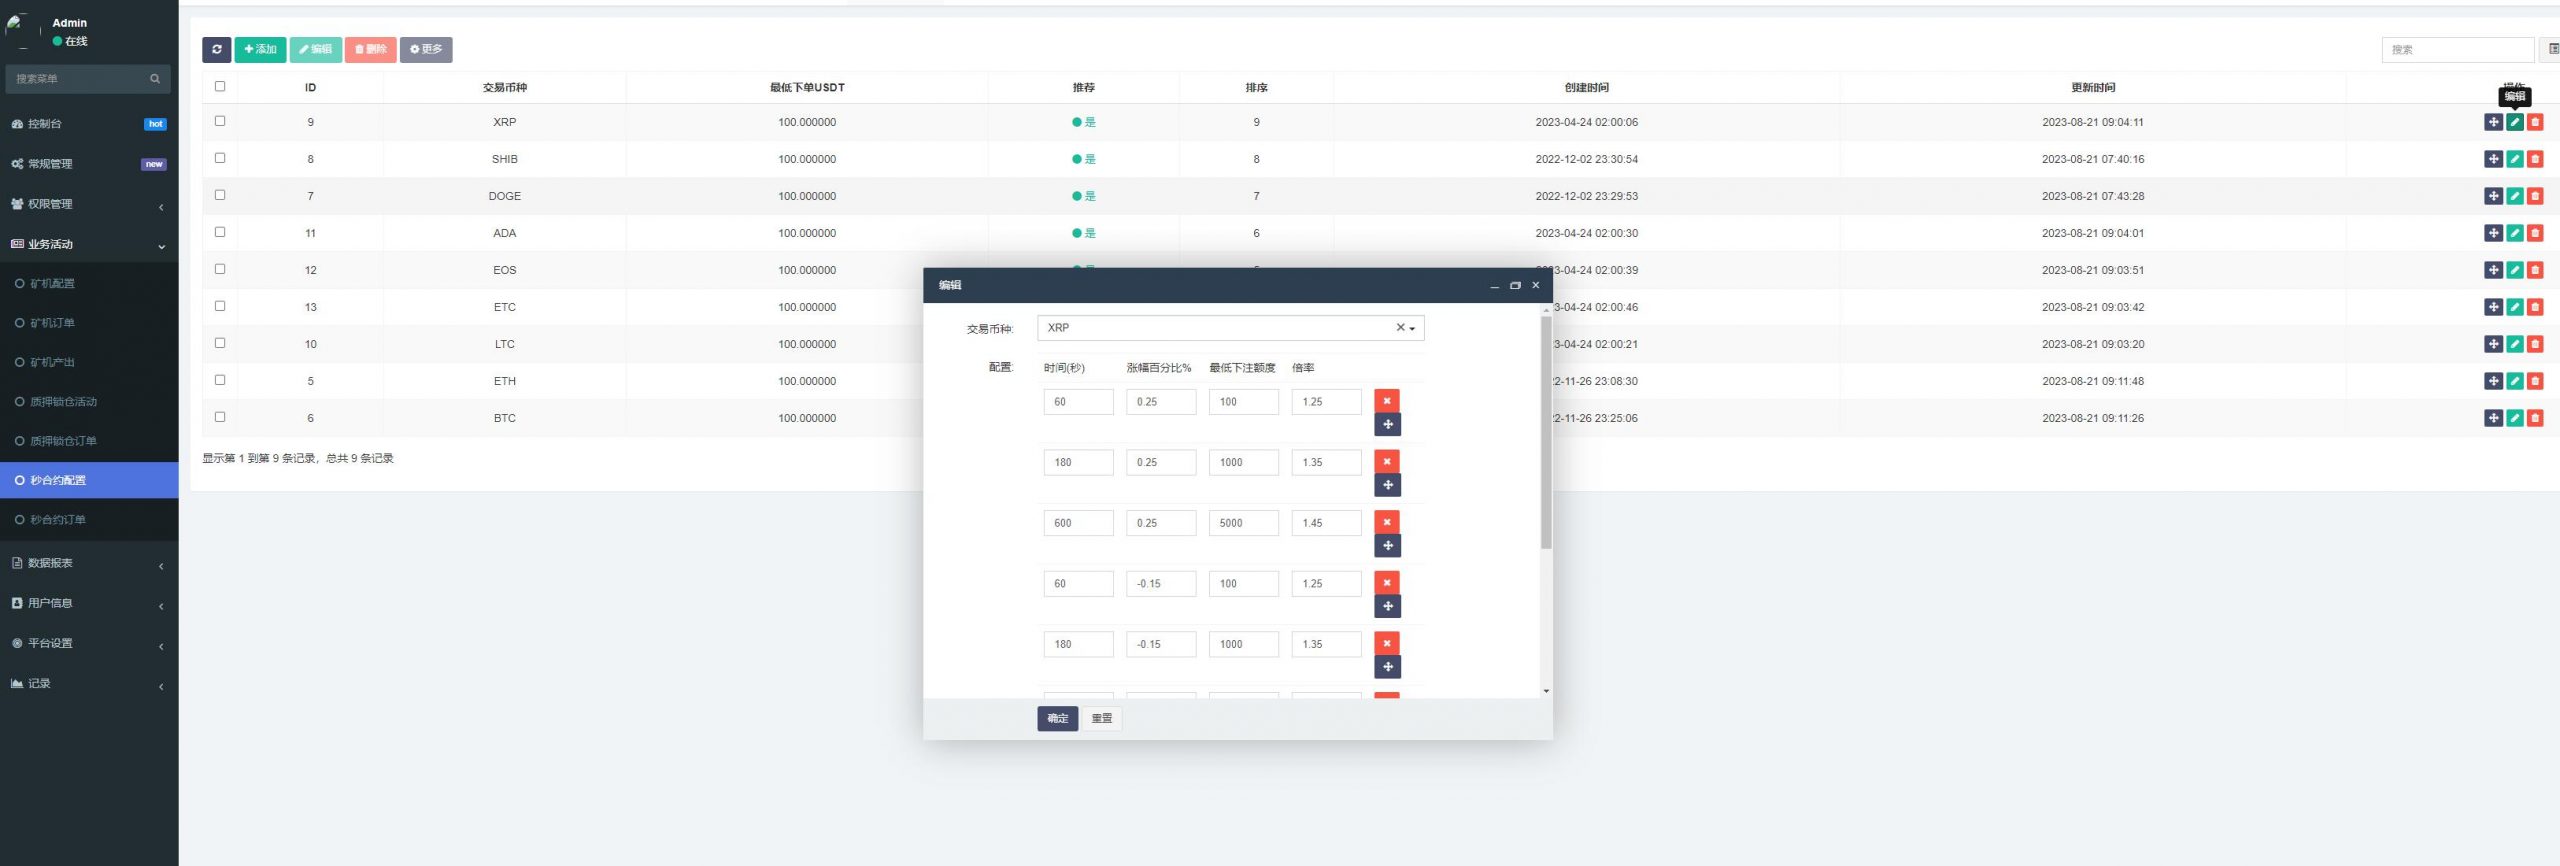Open the 更多 dropdown in the toolbar
This screenshot has width=2560, height=866.
pos(426,49)
